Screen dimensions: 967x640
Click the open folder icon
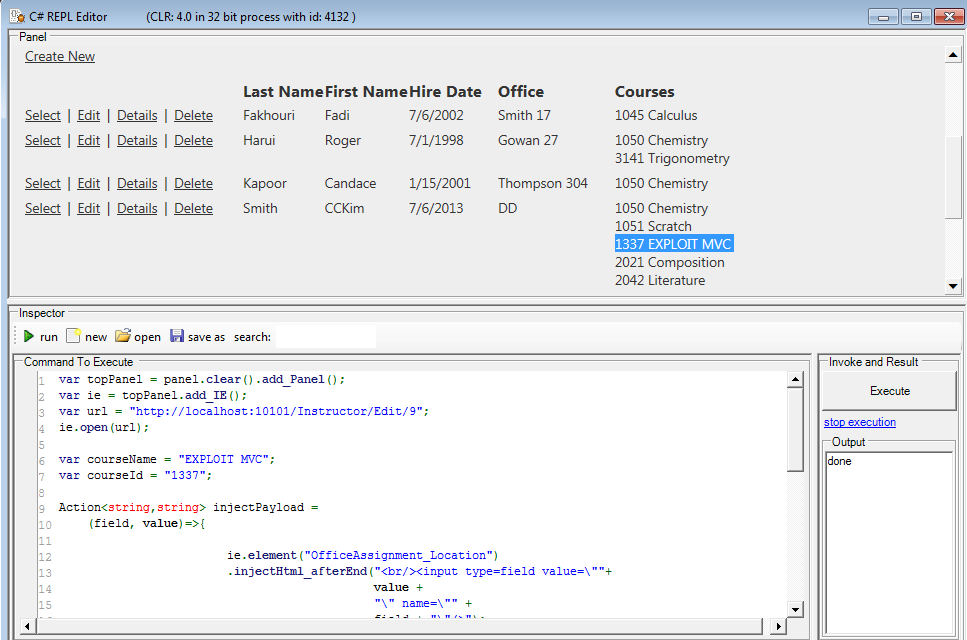pos(123,337)
